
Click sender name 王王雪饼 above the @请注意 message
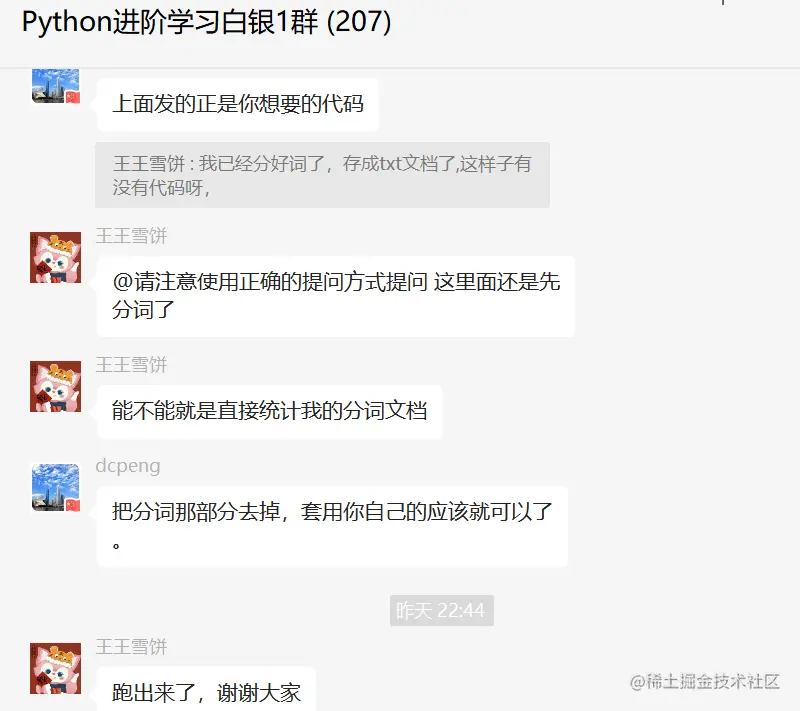(x=131, y=236)
